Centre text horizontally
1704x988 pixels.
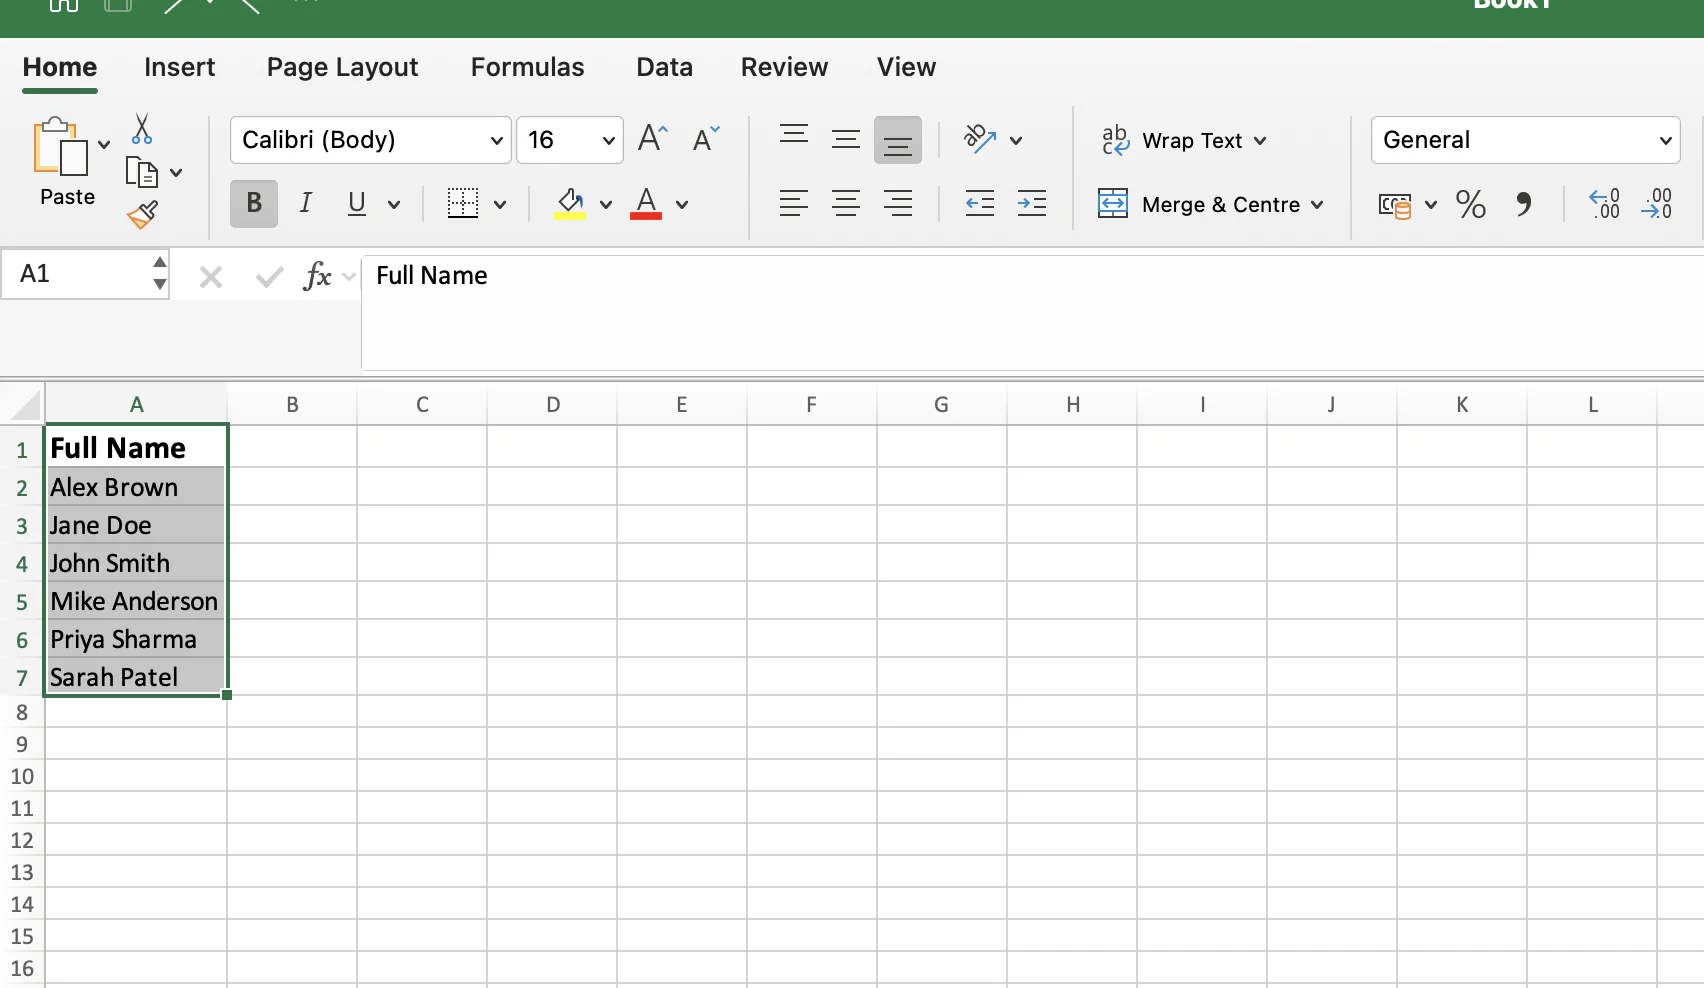[x=846, y=204]
